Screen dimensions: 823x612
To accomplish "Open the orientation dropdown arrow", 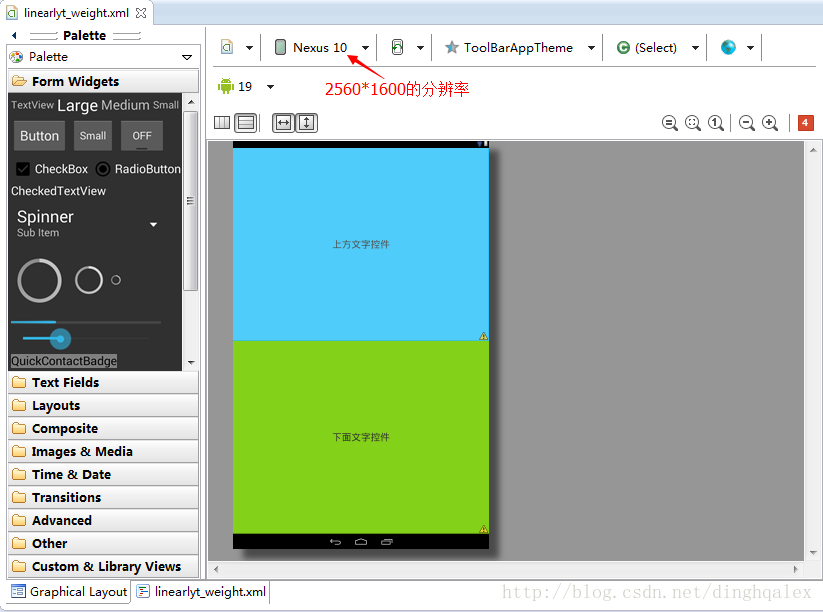I will (x=420, y=48).
